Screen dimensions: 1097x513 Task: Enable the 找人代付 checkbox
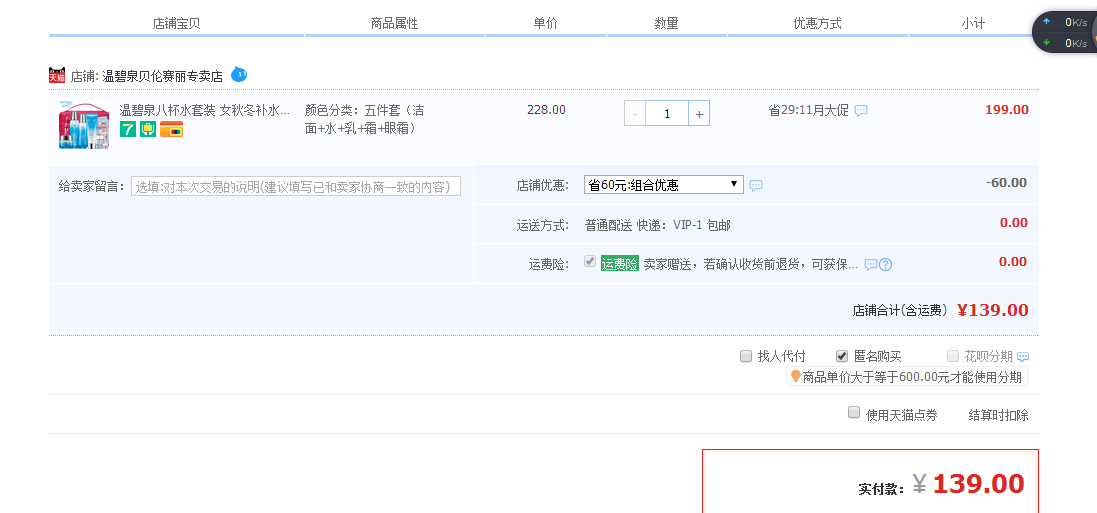tap(746, 356)
